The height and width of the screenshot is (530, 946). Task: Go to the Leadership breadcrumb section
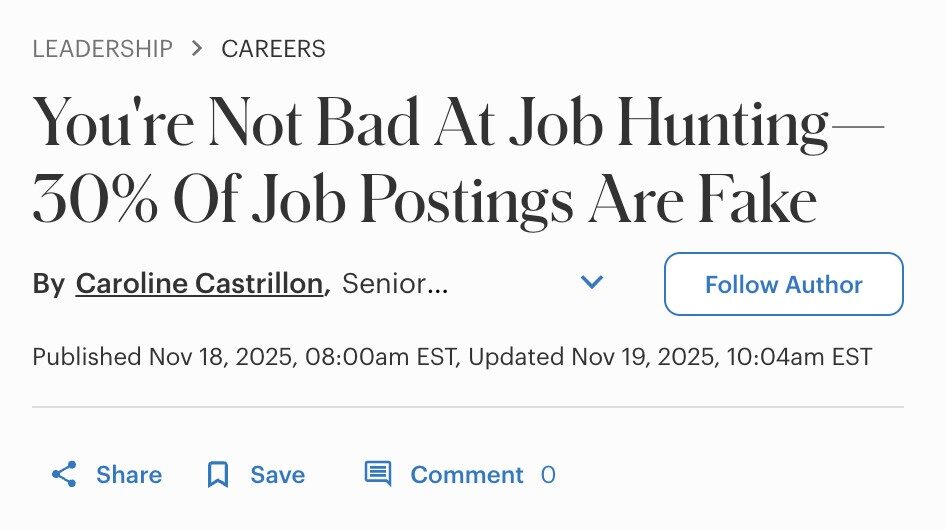pyautogui.click(x=102, y=48)
